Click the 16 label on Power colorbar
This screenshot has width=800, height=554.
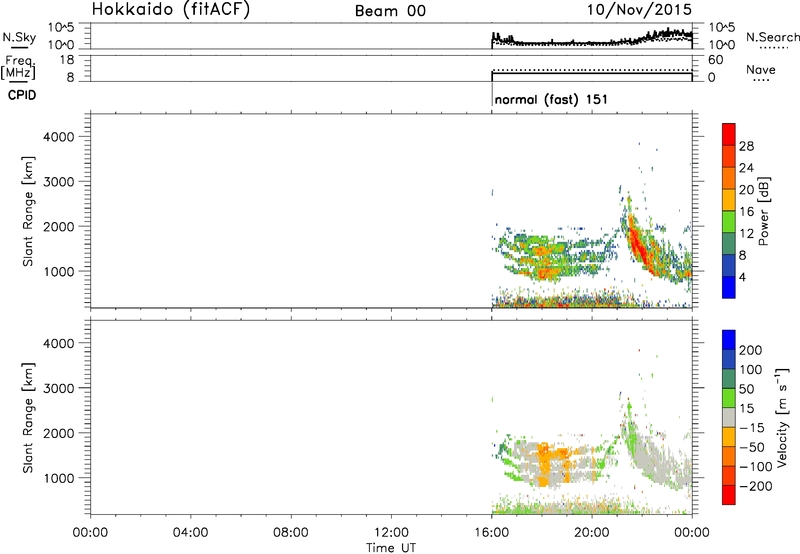pyautogui.click(x=746, y=211)
